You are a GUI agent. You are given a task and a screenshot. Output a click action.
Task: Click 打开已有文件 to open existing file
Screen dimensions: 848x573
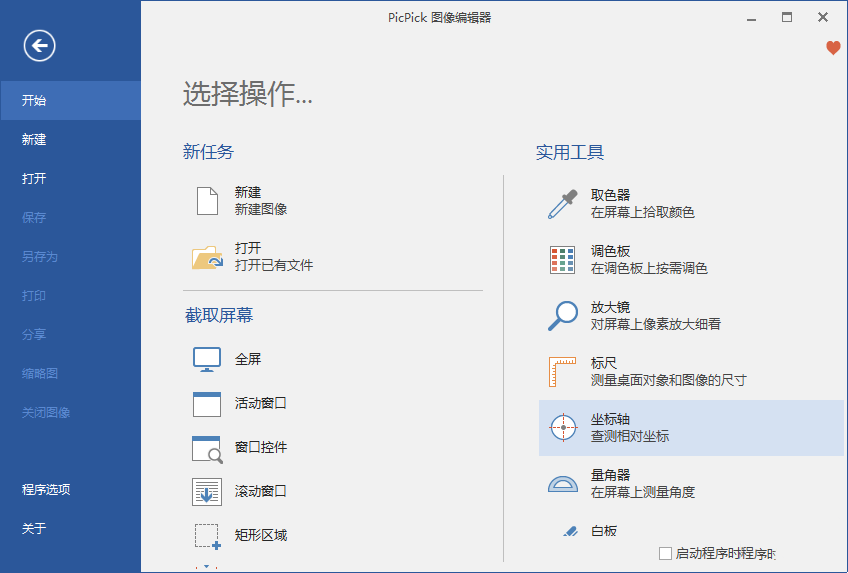(x=274, y=265)
